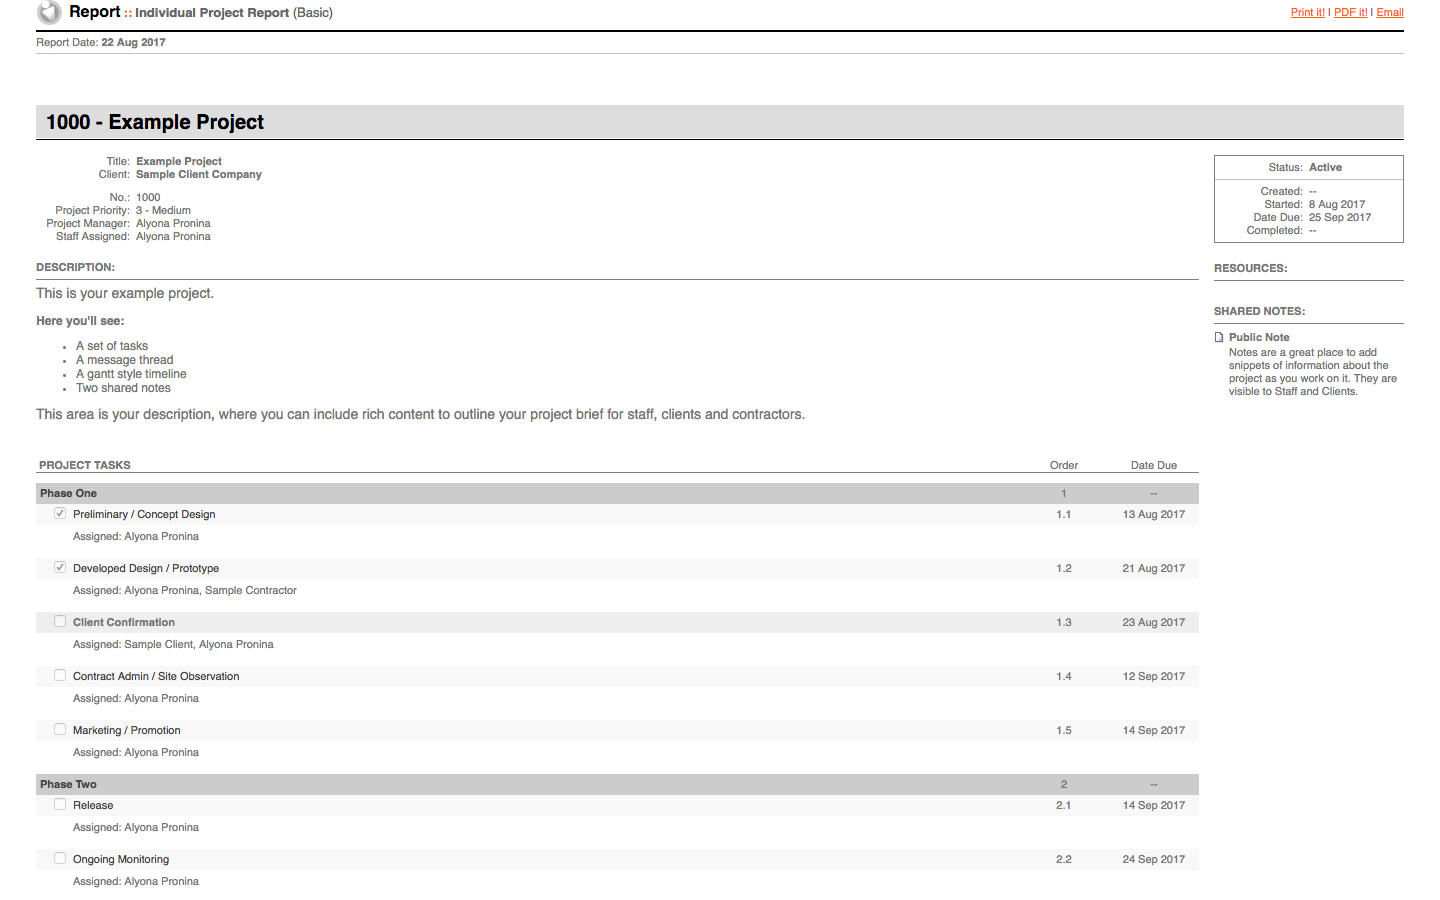This screenshot has width=1440, height=900.
Task: Click the Preliminary / Concept Design task name
Action: [144, 514]
